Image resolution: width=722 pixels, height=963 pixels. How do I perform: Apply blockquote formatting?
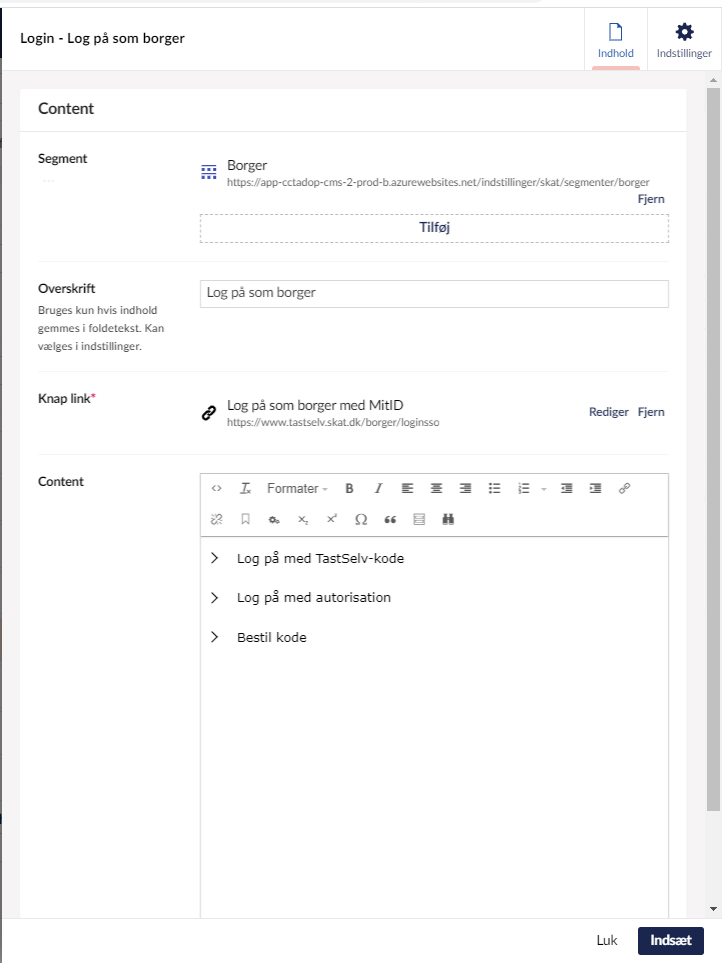point(390,520)
